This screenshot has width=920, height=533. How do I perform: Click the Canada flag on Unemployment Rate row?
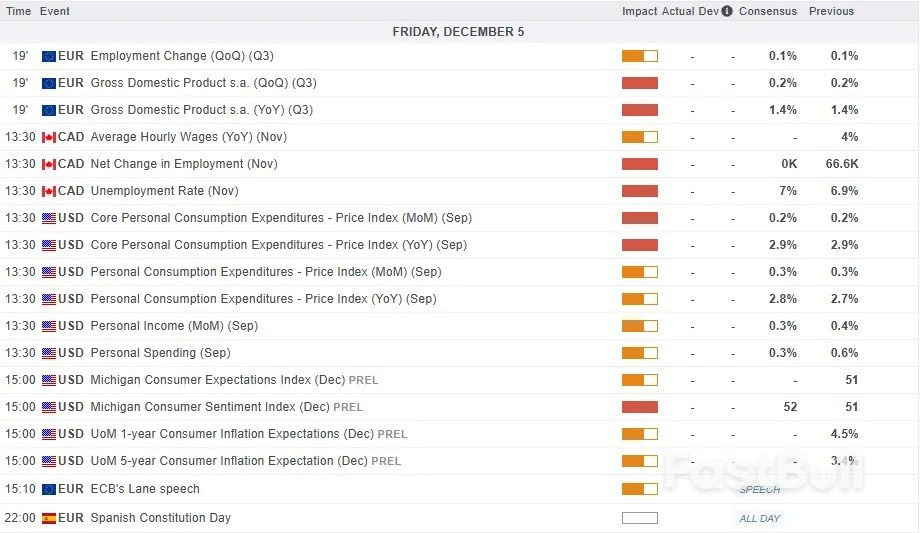pyautogui.click(x=48, y=191)
